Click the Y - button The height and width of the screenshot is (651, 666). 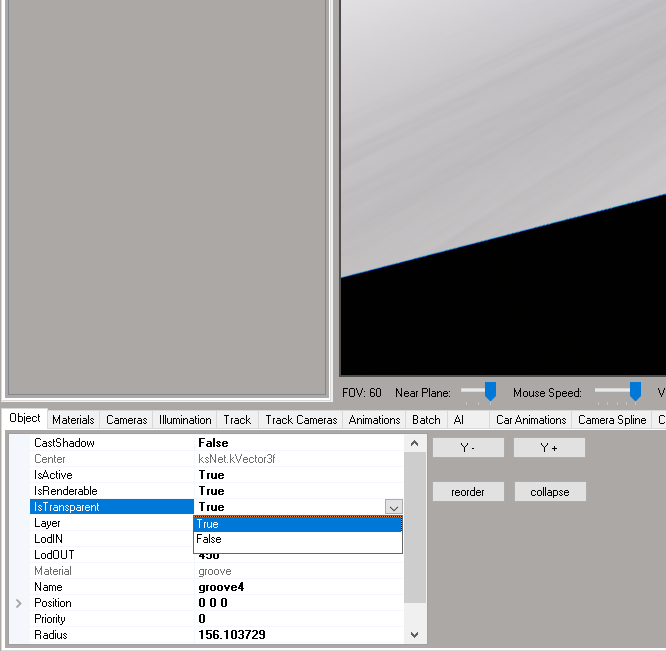[468, 448]
